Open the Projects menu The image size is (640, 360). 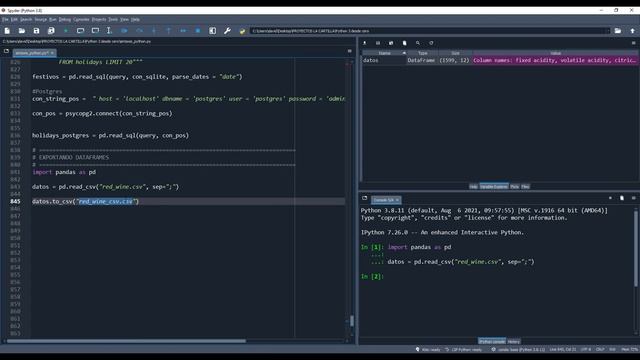click(99, 19)
